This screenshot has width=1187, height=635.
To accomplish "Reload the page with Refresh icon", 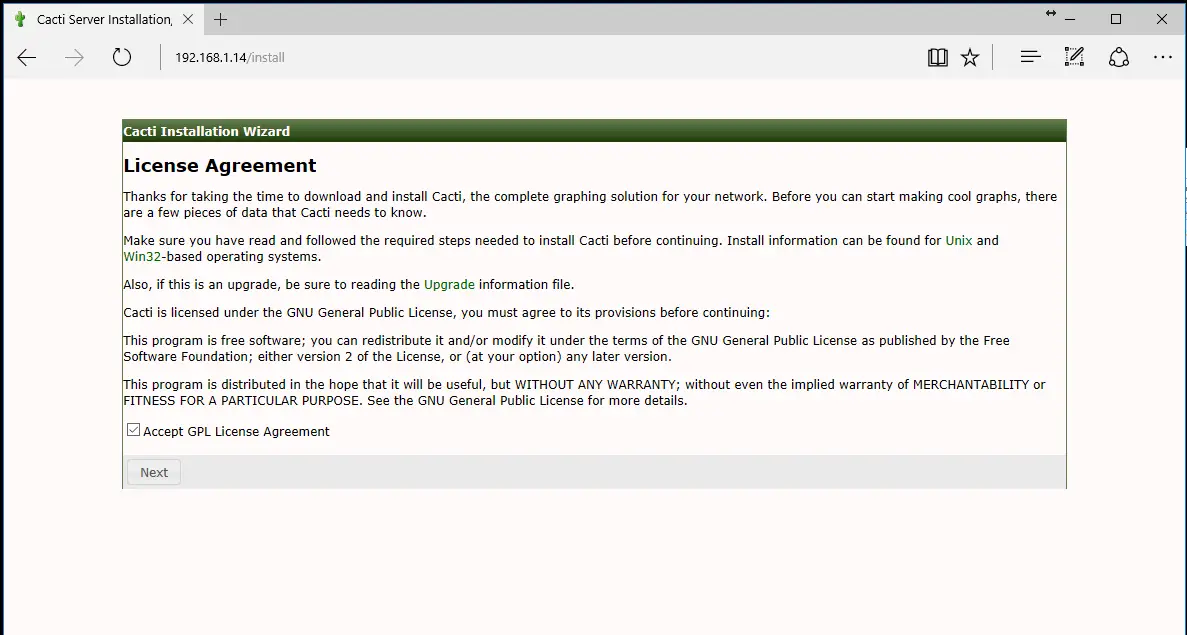I will tap(122, 58).
